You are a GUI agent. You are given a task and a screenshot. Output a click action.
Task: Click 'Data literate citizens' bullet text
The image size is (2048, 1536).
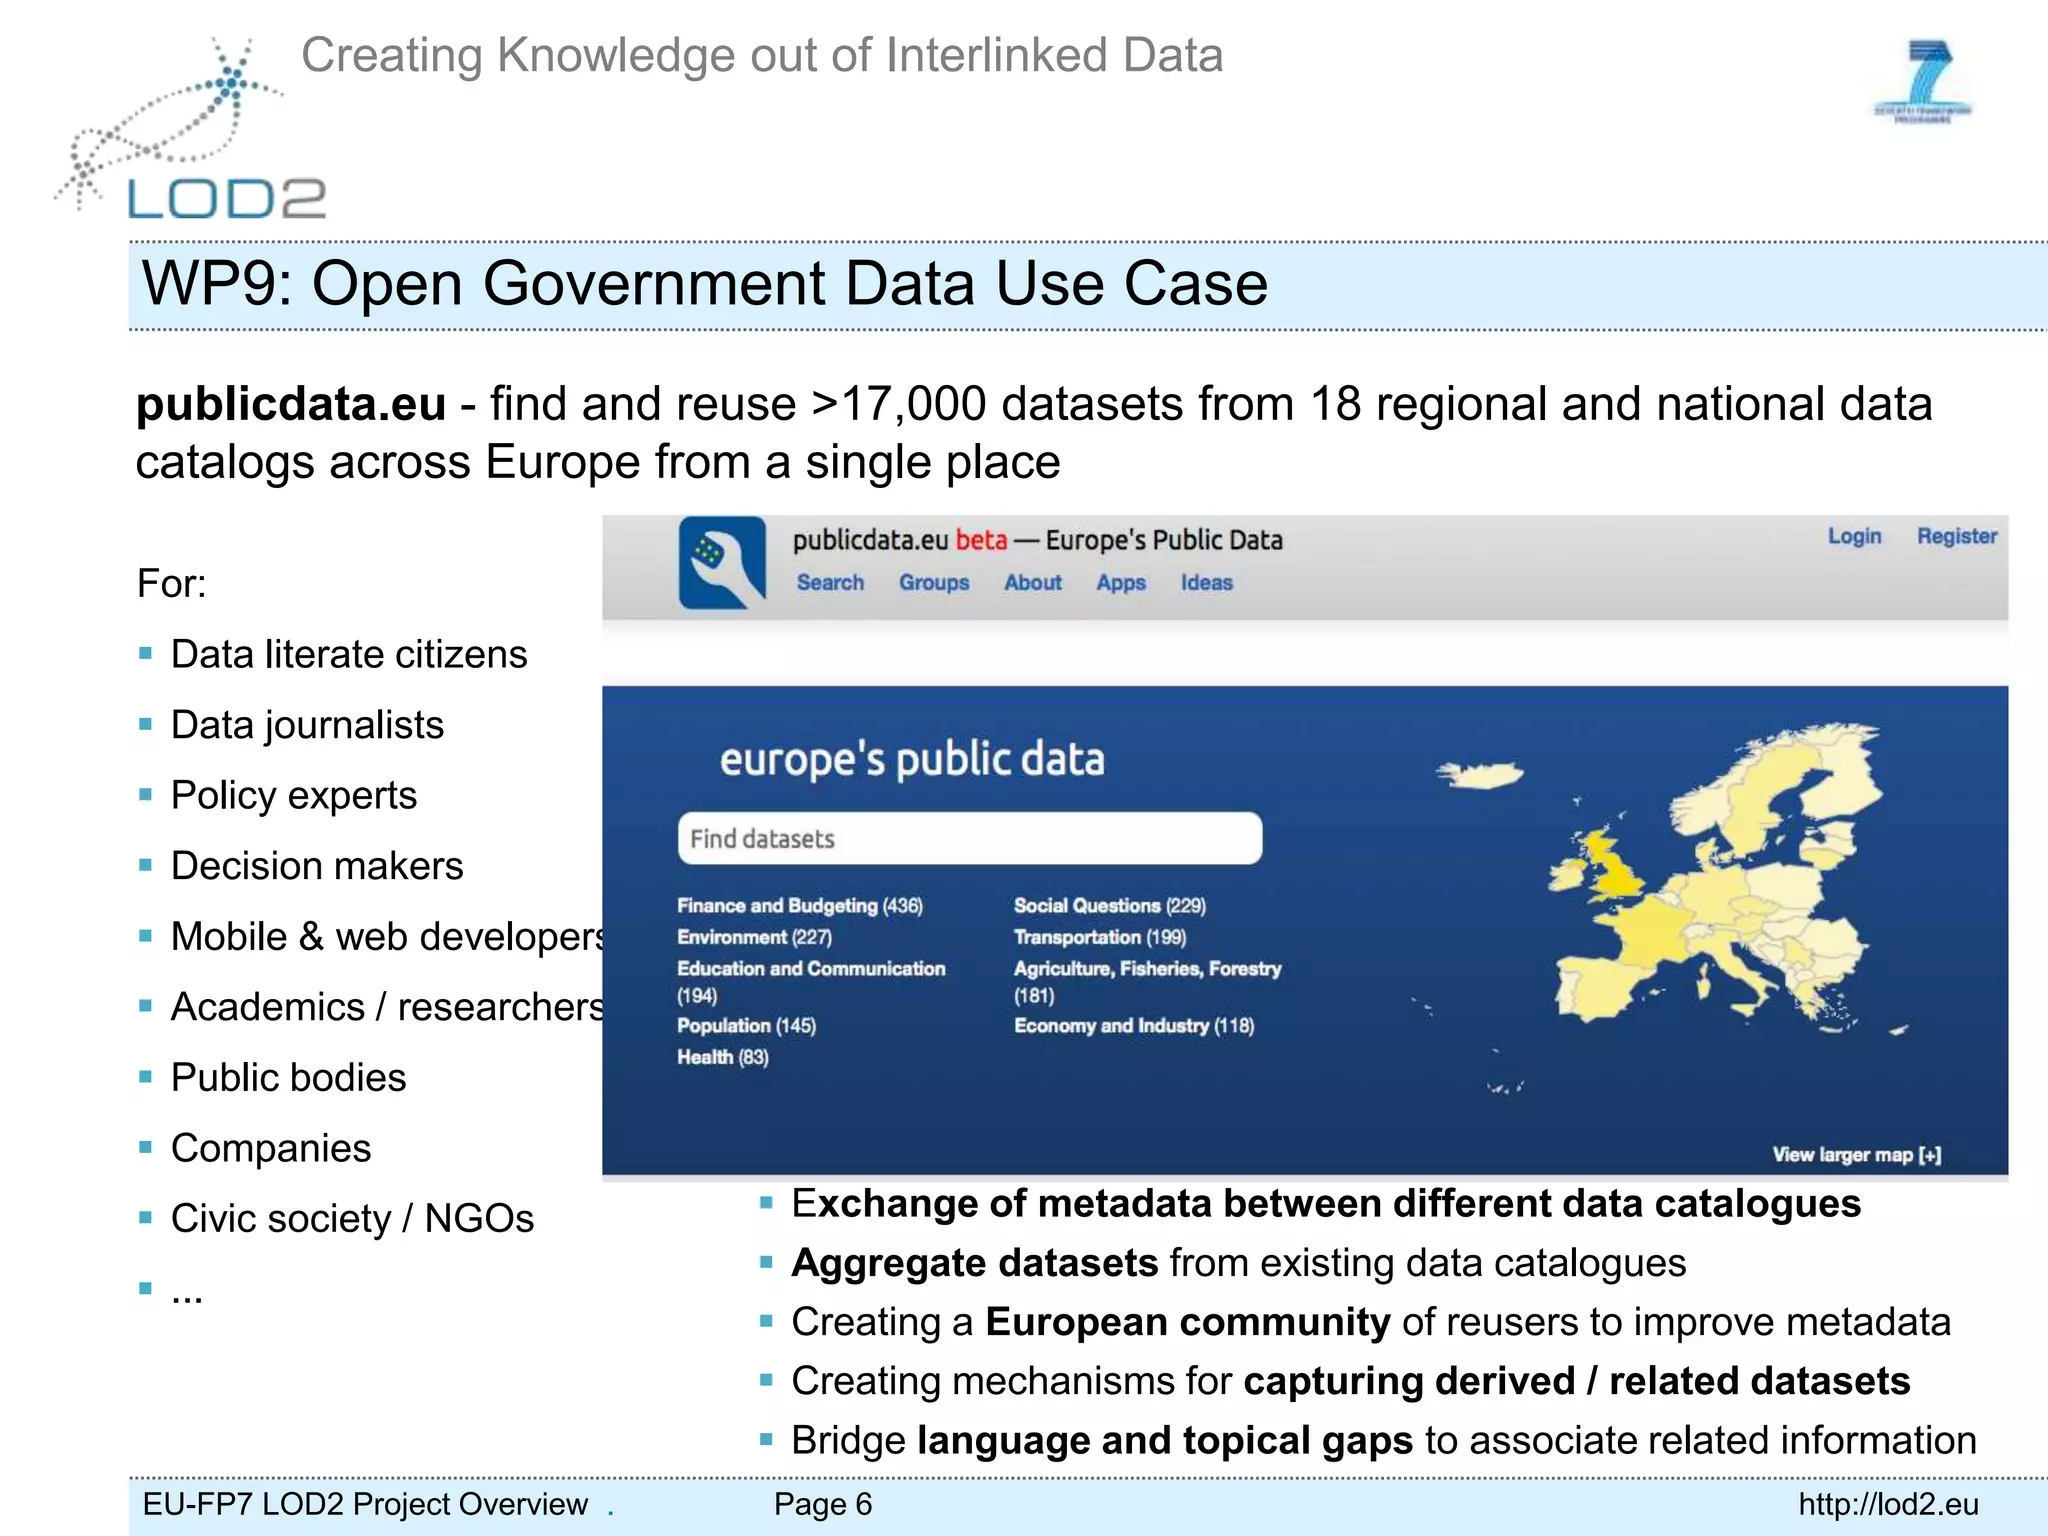coord(349,654)
